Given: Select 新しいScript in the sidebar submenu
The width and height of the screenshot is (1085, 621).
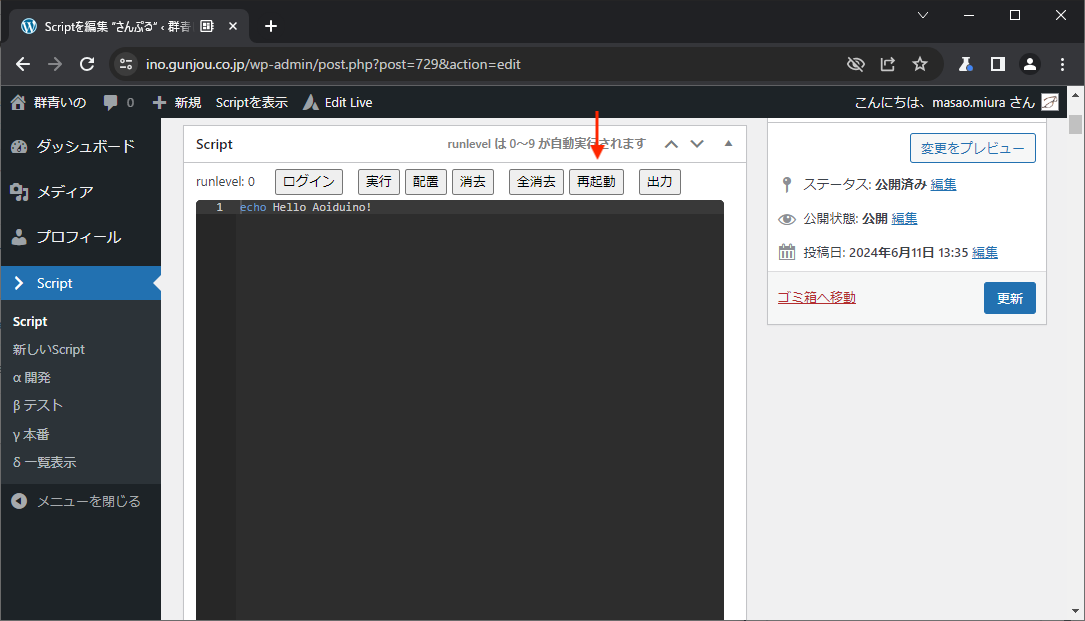Looking at the screenshot, I should tap(49, 350).
